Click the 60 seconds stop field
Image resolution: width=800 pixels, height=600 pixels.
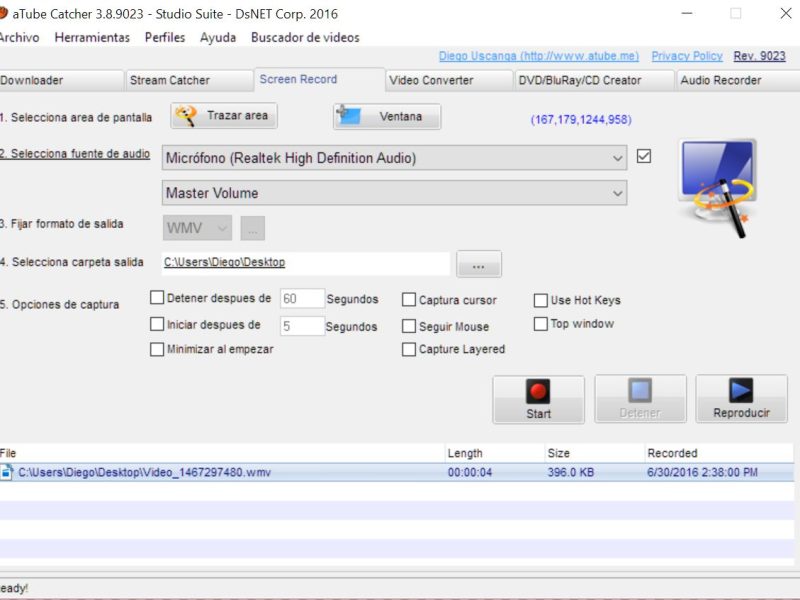point(302,298)
